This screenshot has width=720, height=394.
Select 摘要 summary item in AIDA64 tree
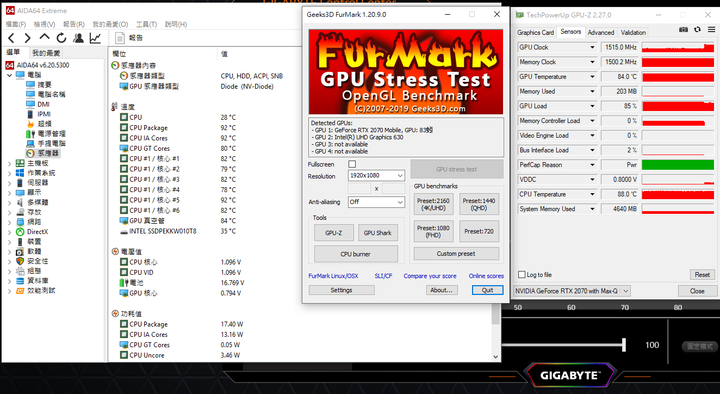click(39, 84)
